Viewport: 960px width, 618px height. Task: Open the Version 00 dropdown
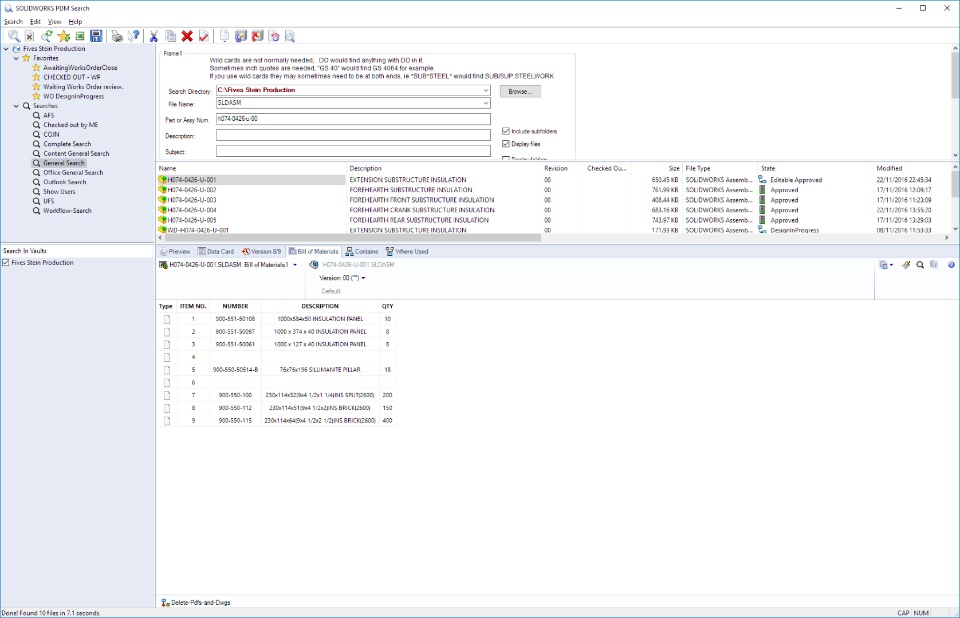(363, 278)
